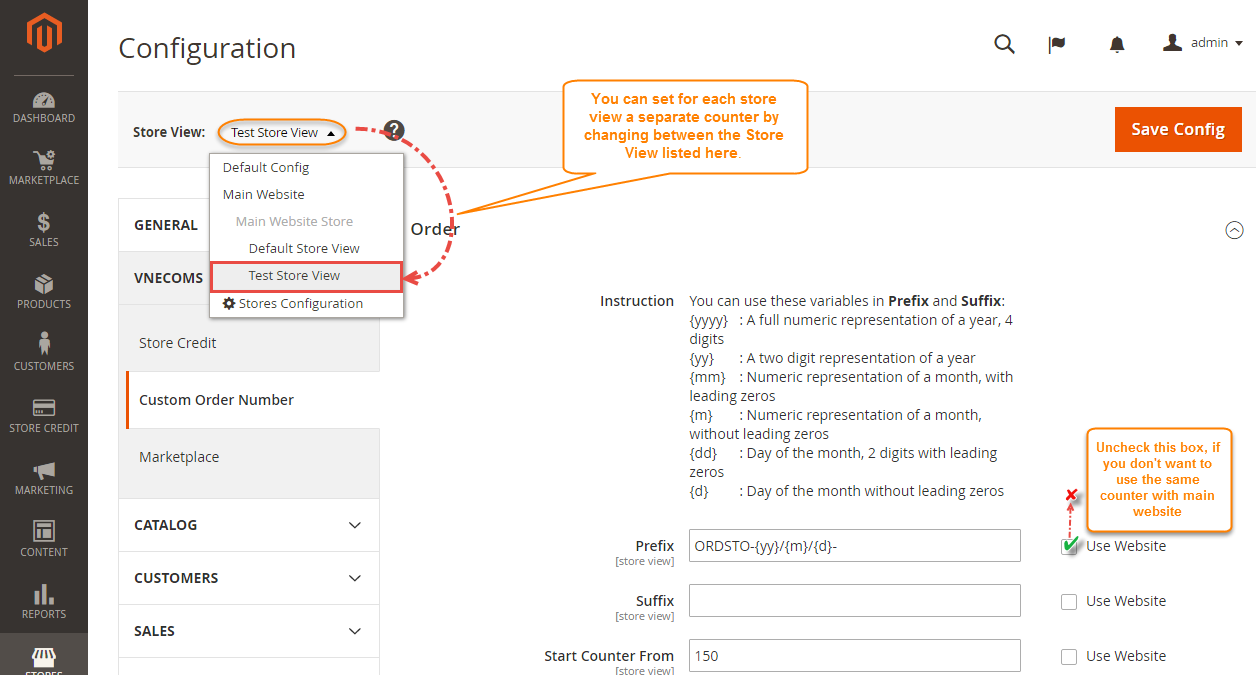Click the Save Config button

pos(1177,129)
